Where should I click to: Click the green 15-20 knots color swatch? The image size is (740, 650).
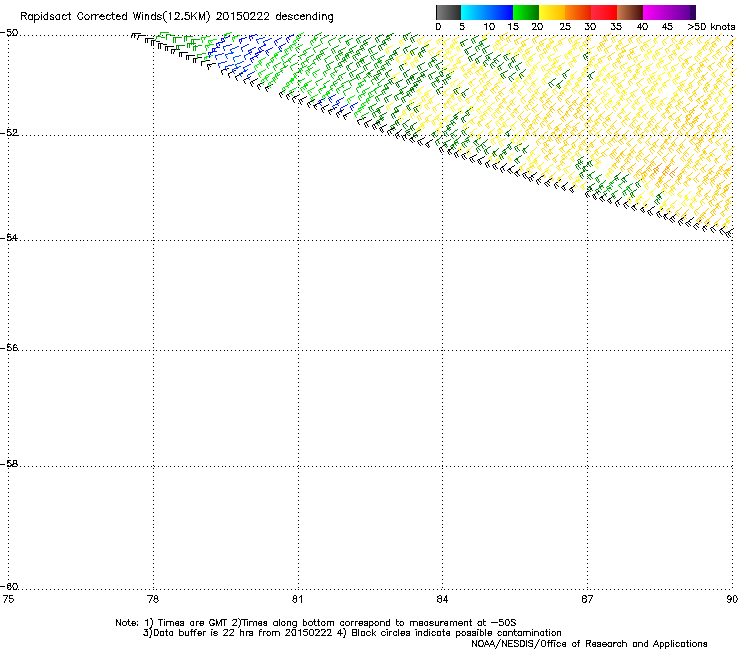point(526,12)
